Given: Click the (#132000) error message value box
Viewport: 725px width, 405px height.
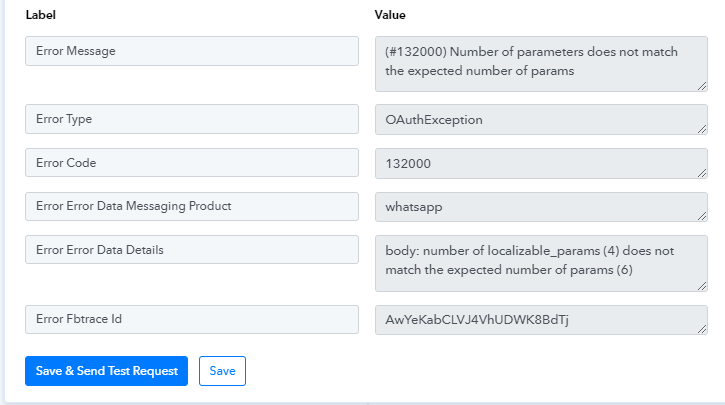Looking at the screenshot, I should click(540, 64).
